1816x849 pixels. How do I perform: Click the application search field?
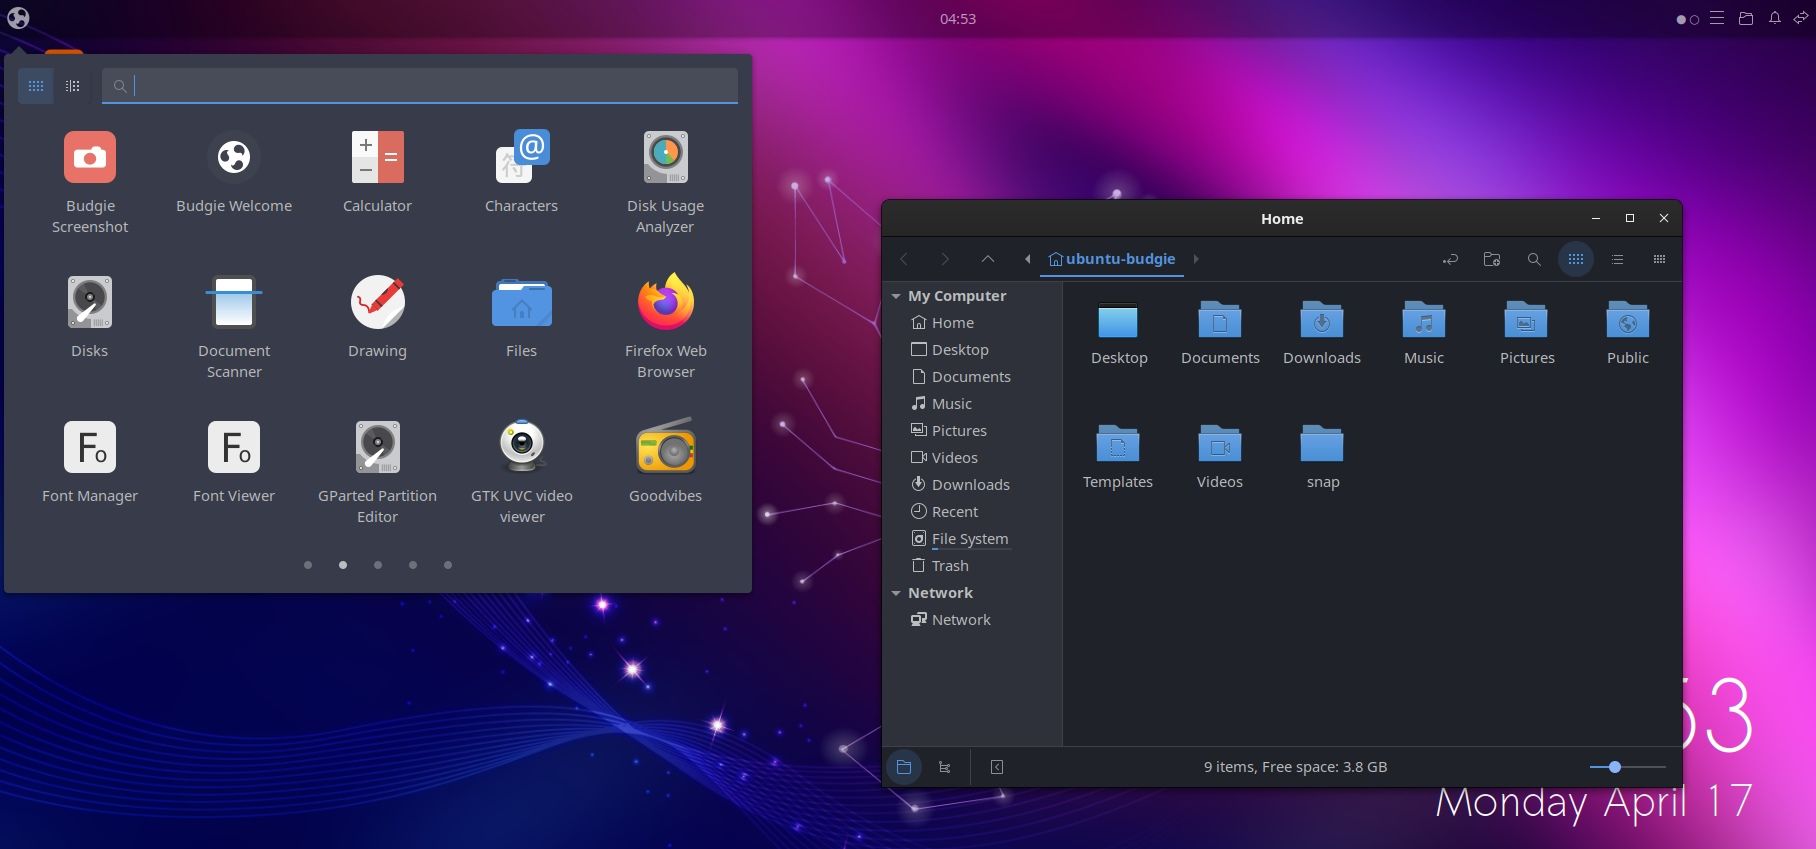(x=420, y=86)
